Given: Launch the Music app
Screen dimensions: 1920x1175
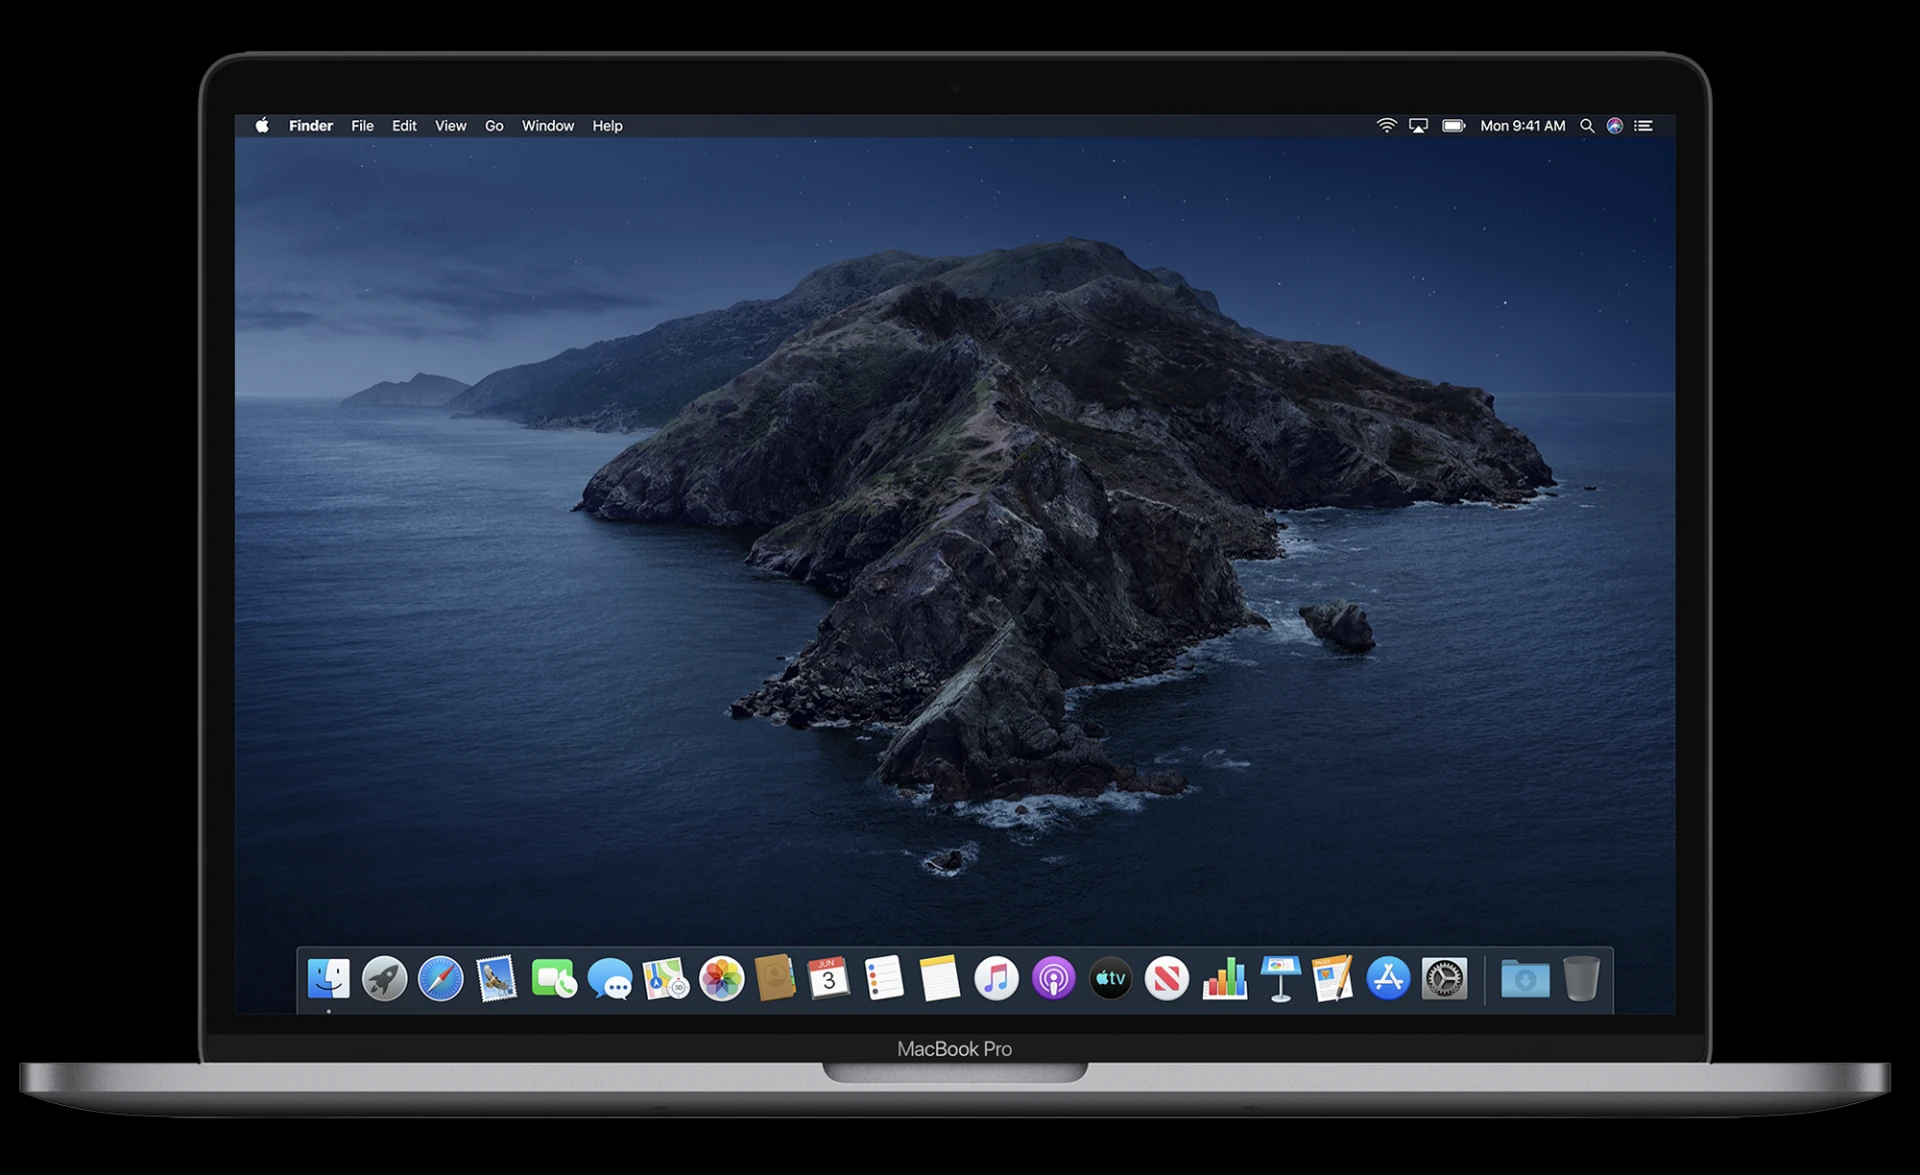Looking at the screenshot, I should click(x=997, y=980).
